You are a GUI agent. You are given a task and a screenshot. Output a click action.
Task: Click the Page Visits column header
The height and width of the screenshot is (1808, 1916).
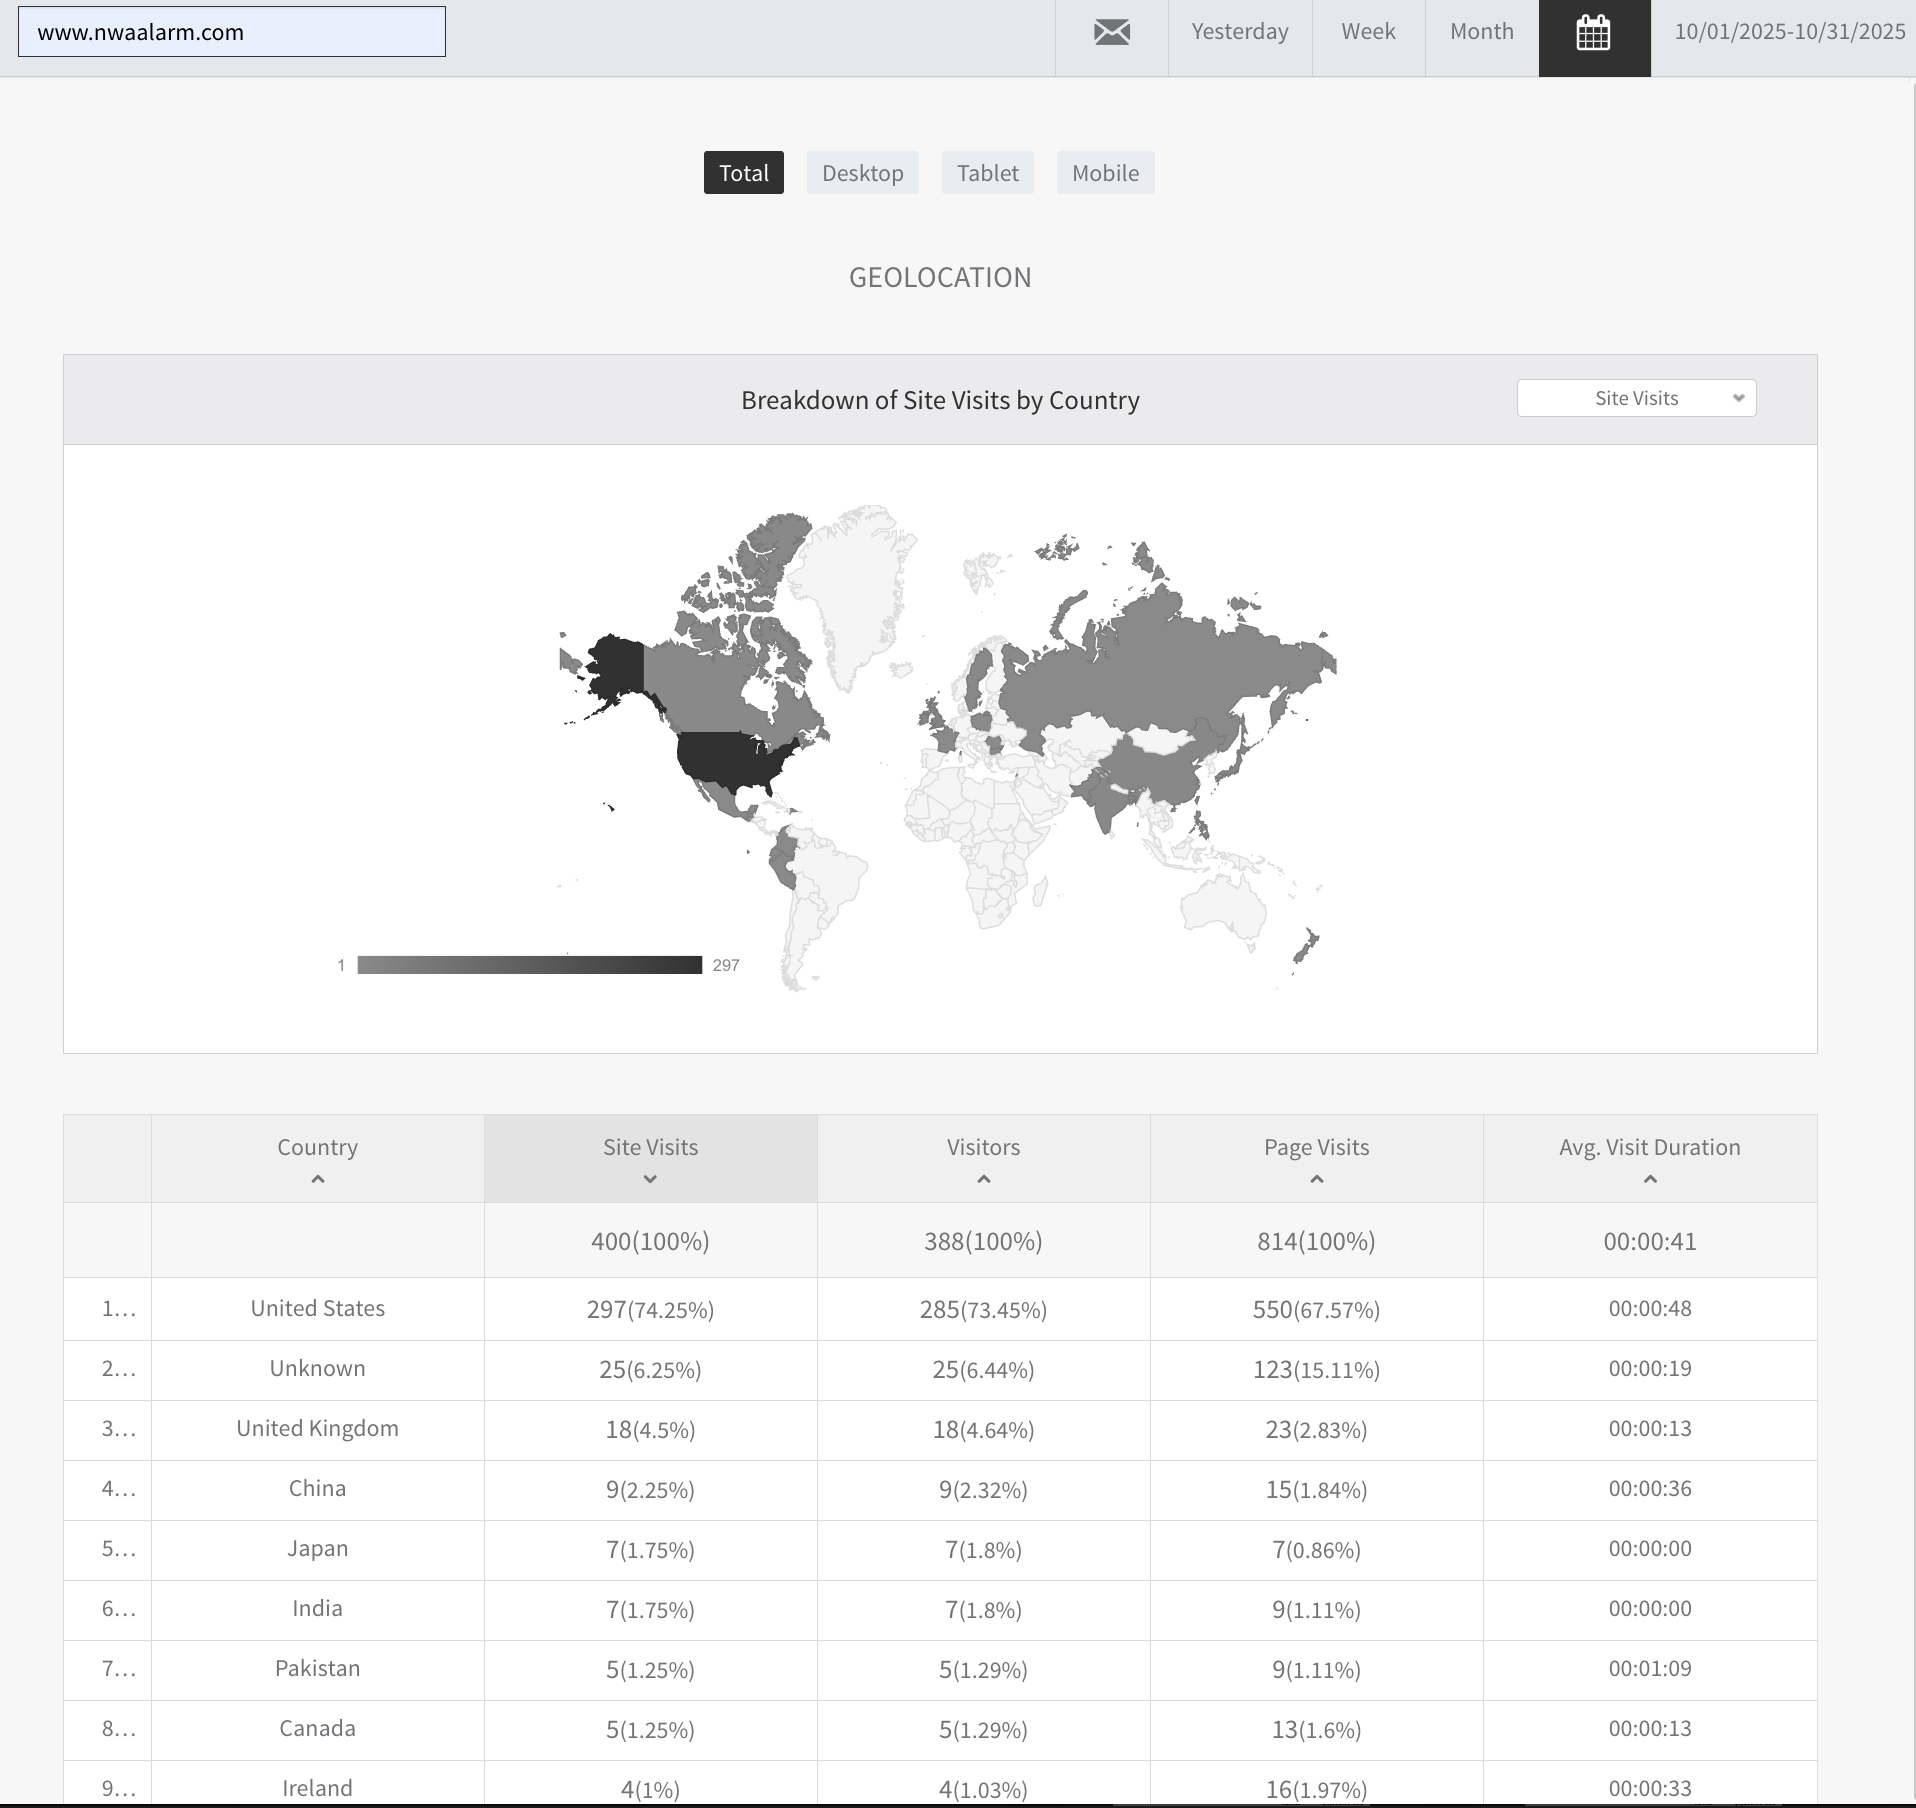pyautogui.click(x=1317, y=1159)
